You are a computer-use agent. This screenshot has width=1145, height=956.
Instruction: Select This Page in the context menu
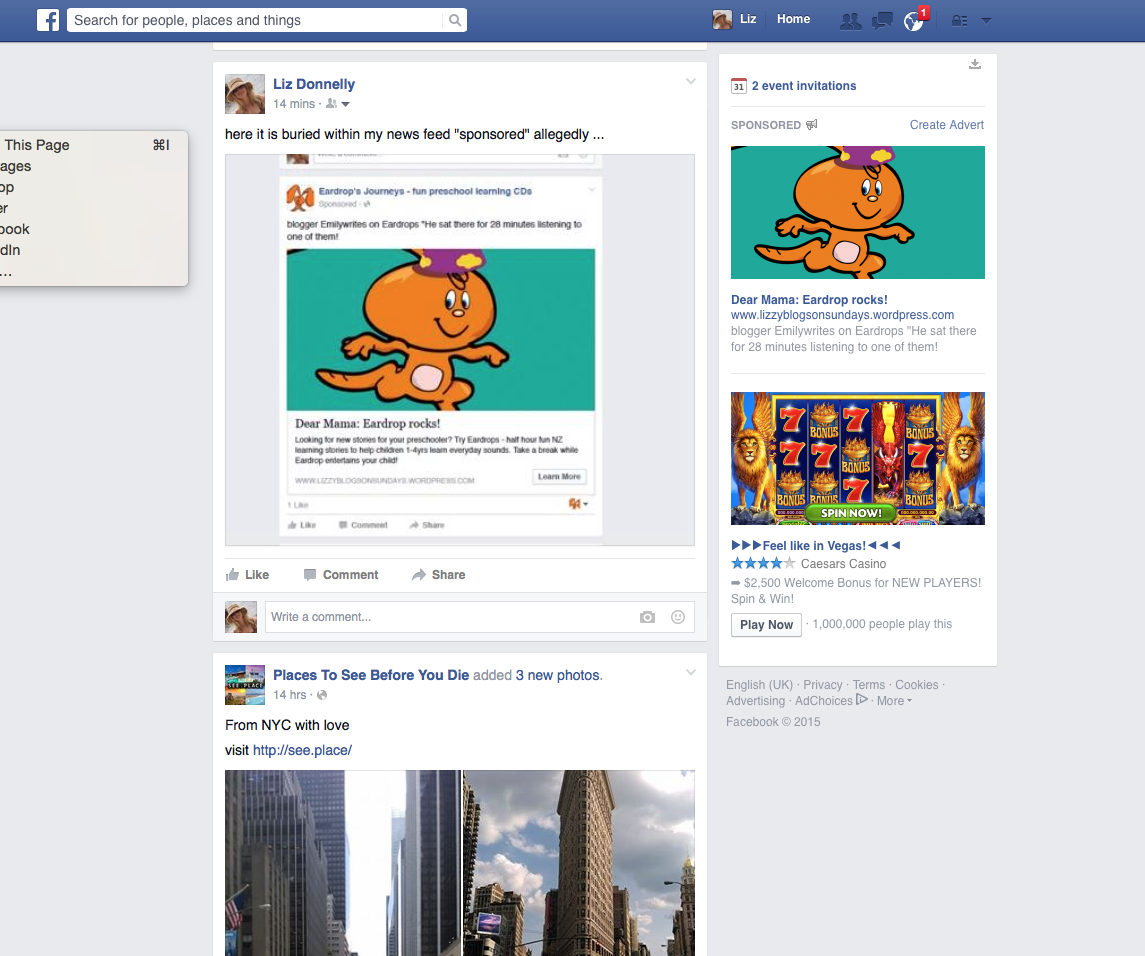tap(37, 145)
